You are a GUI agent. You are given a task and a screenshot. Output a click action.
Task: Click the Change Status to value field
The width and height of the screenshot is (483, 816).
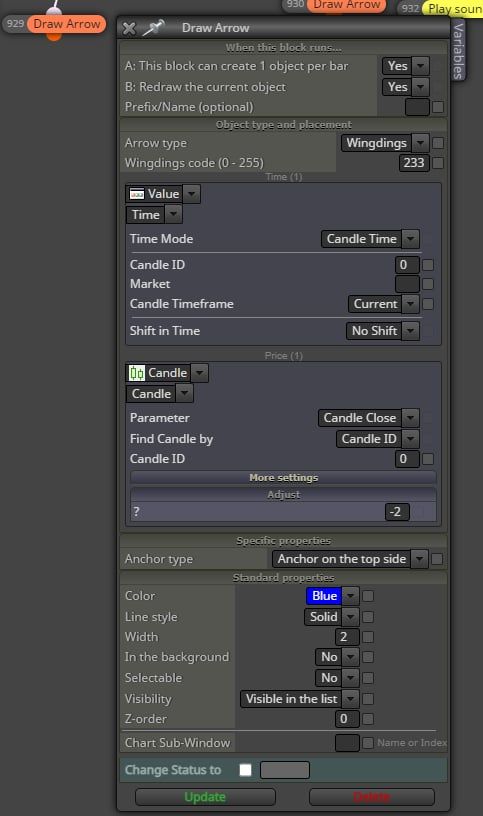pyautogui.click(x=285, y=770)
